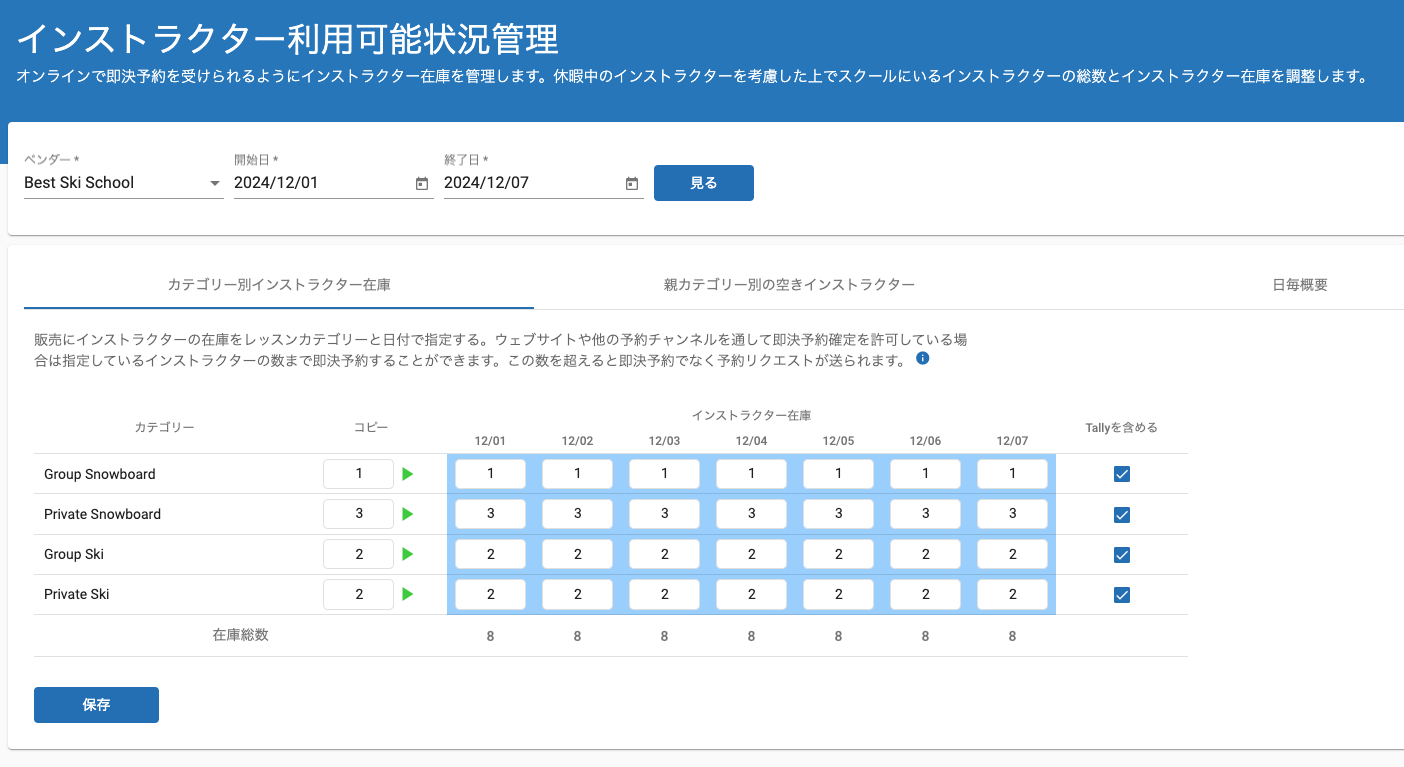Open the start date calendar picker

(422, 183)
